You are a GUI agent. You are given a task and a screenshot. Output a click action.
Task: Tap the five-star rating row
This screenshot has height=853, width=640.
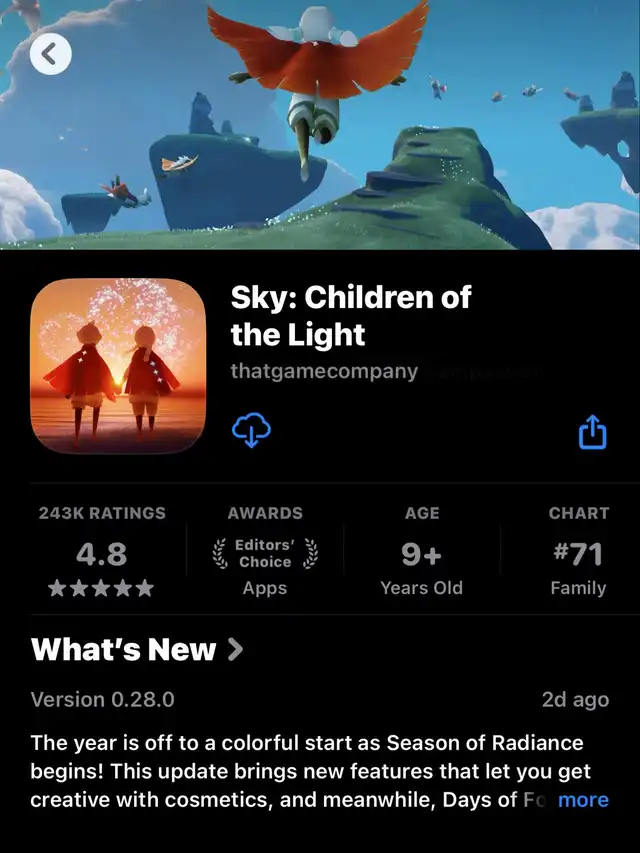click(x=101, y=588)
